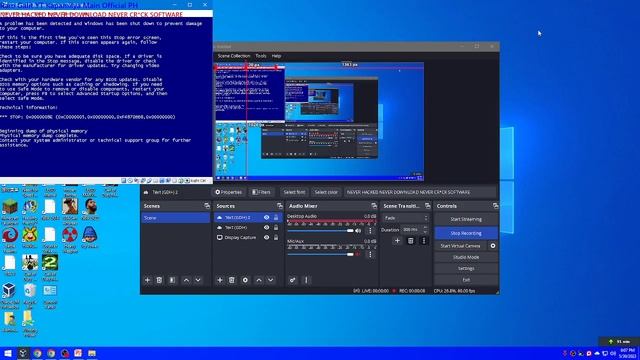Open Scene Collection menu
Viewport: 640px width, 360px height.
[233, 56]
